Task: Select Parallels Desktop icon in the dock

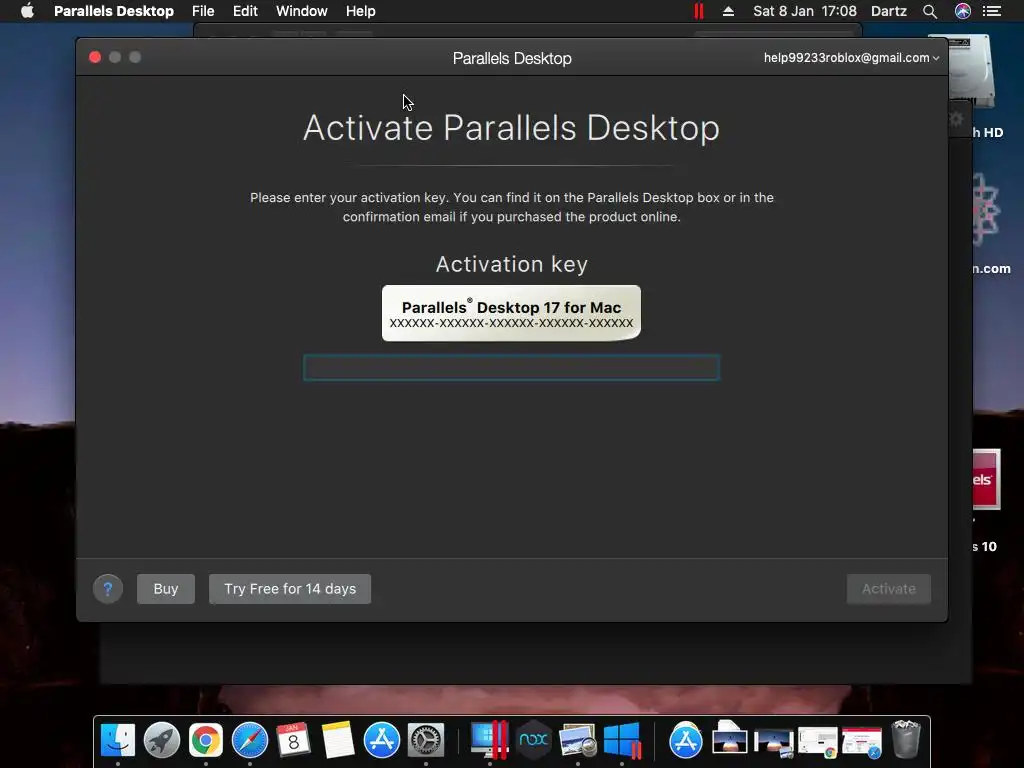Action: point(489,740)
